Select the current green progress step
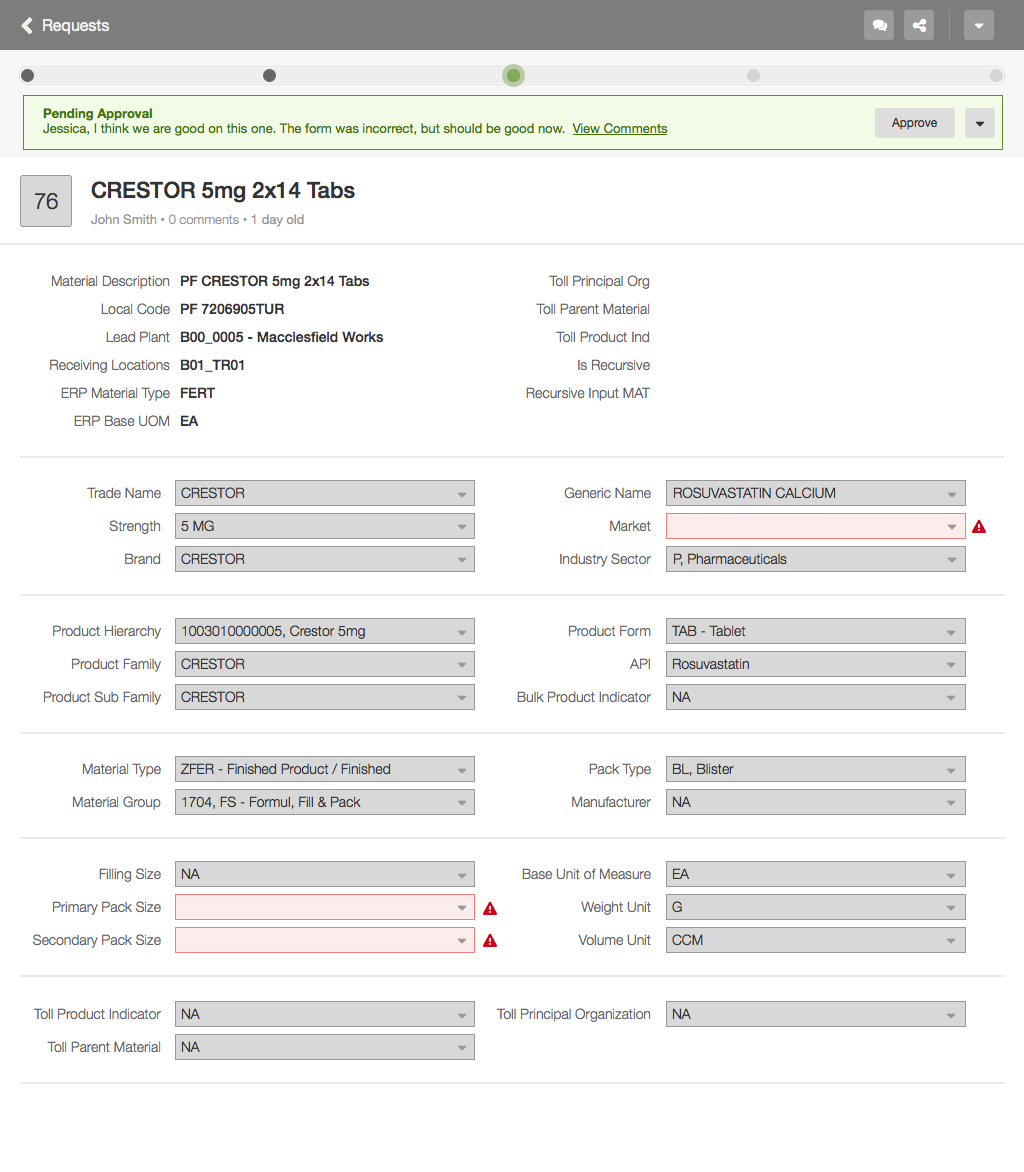The height and width of the screenshot is (1172, 1024). click(513, 76)
